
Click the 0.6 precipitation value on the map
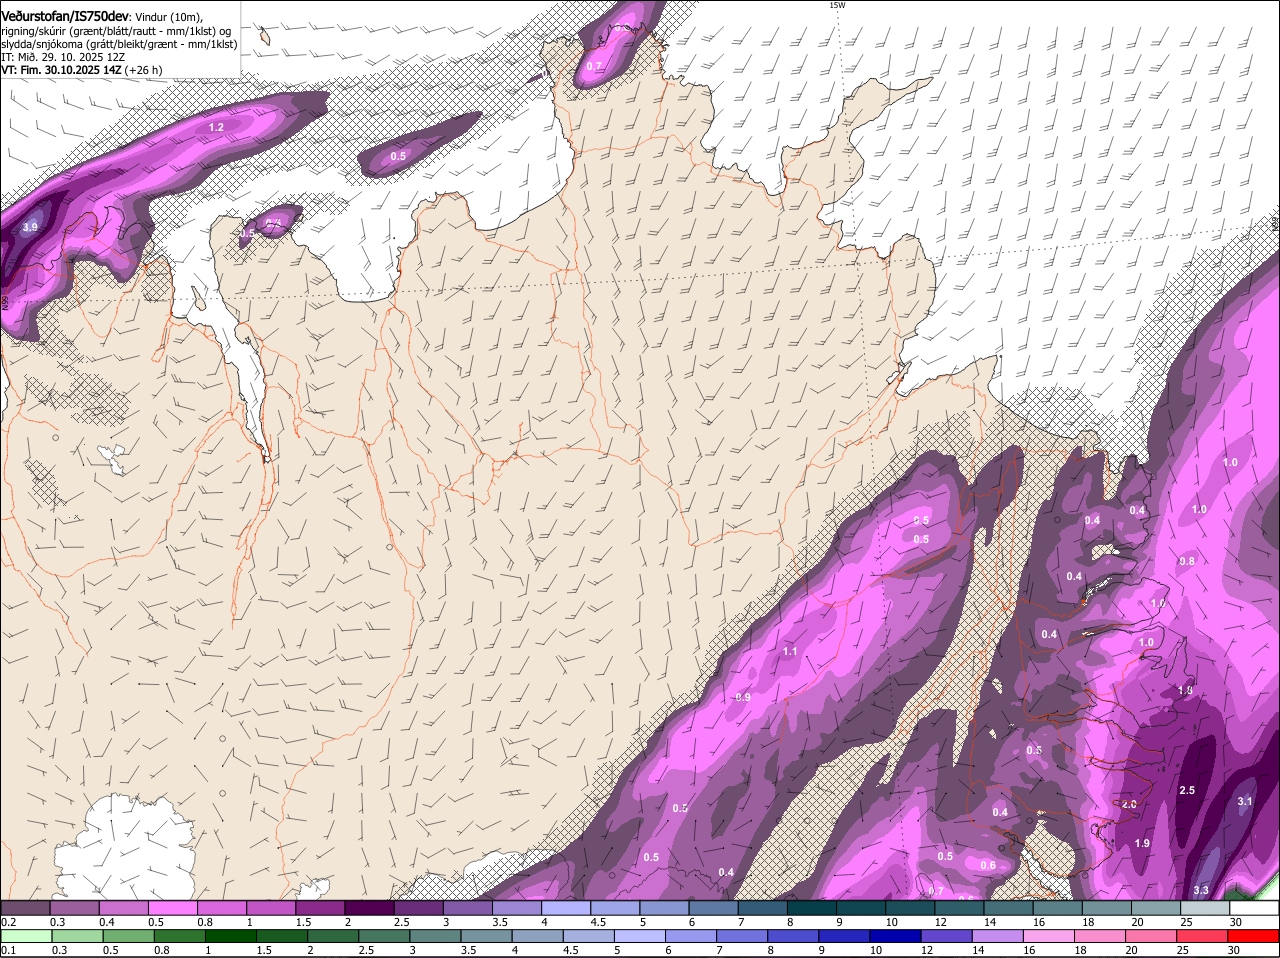pyautogui.click(x=988, y=865)
